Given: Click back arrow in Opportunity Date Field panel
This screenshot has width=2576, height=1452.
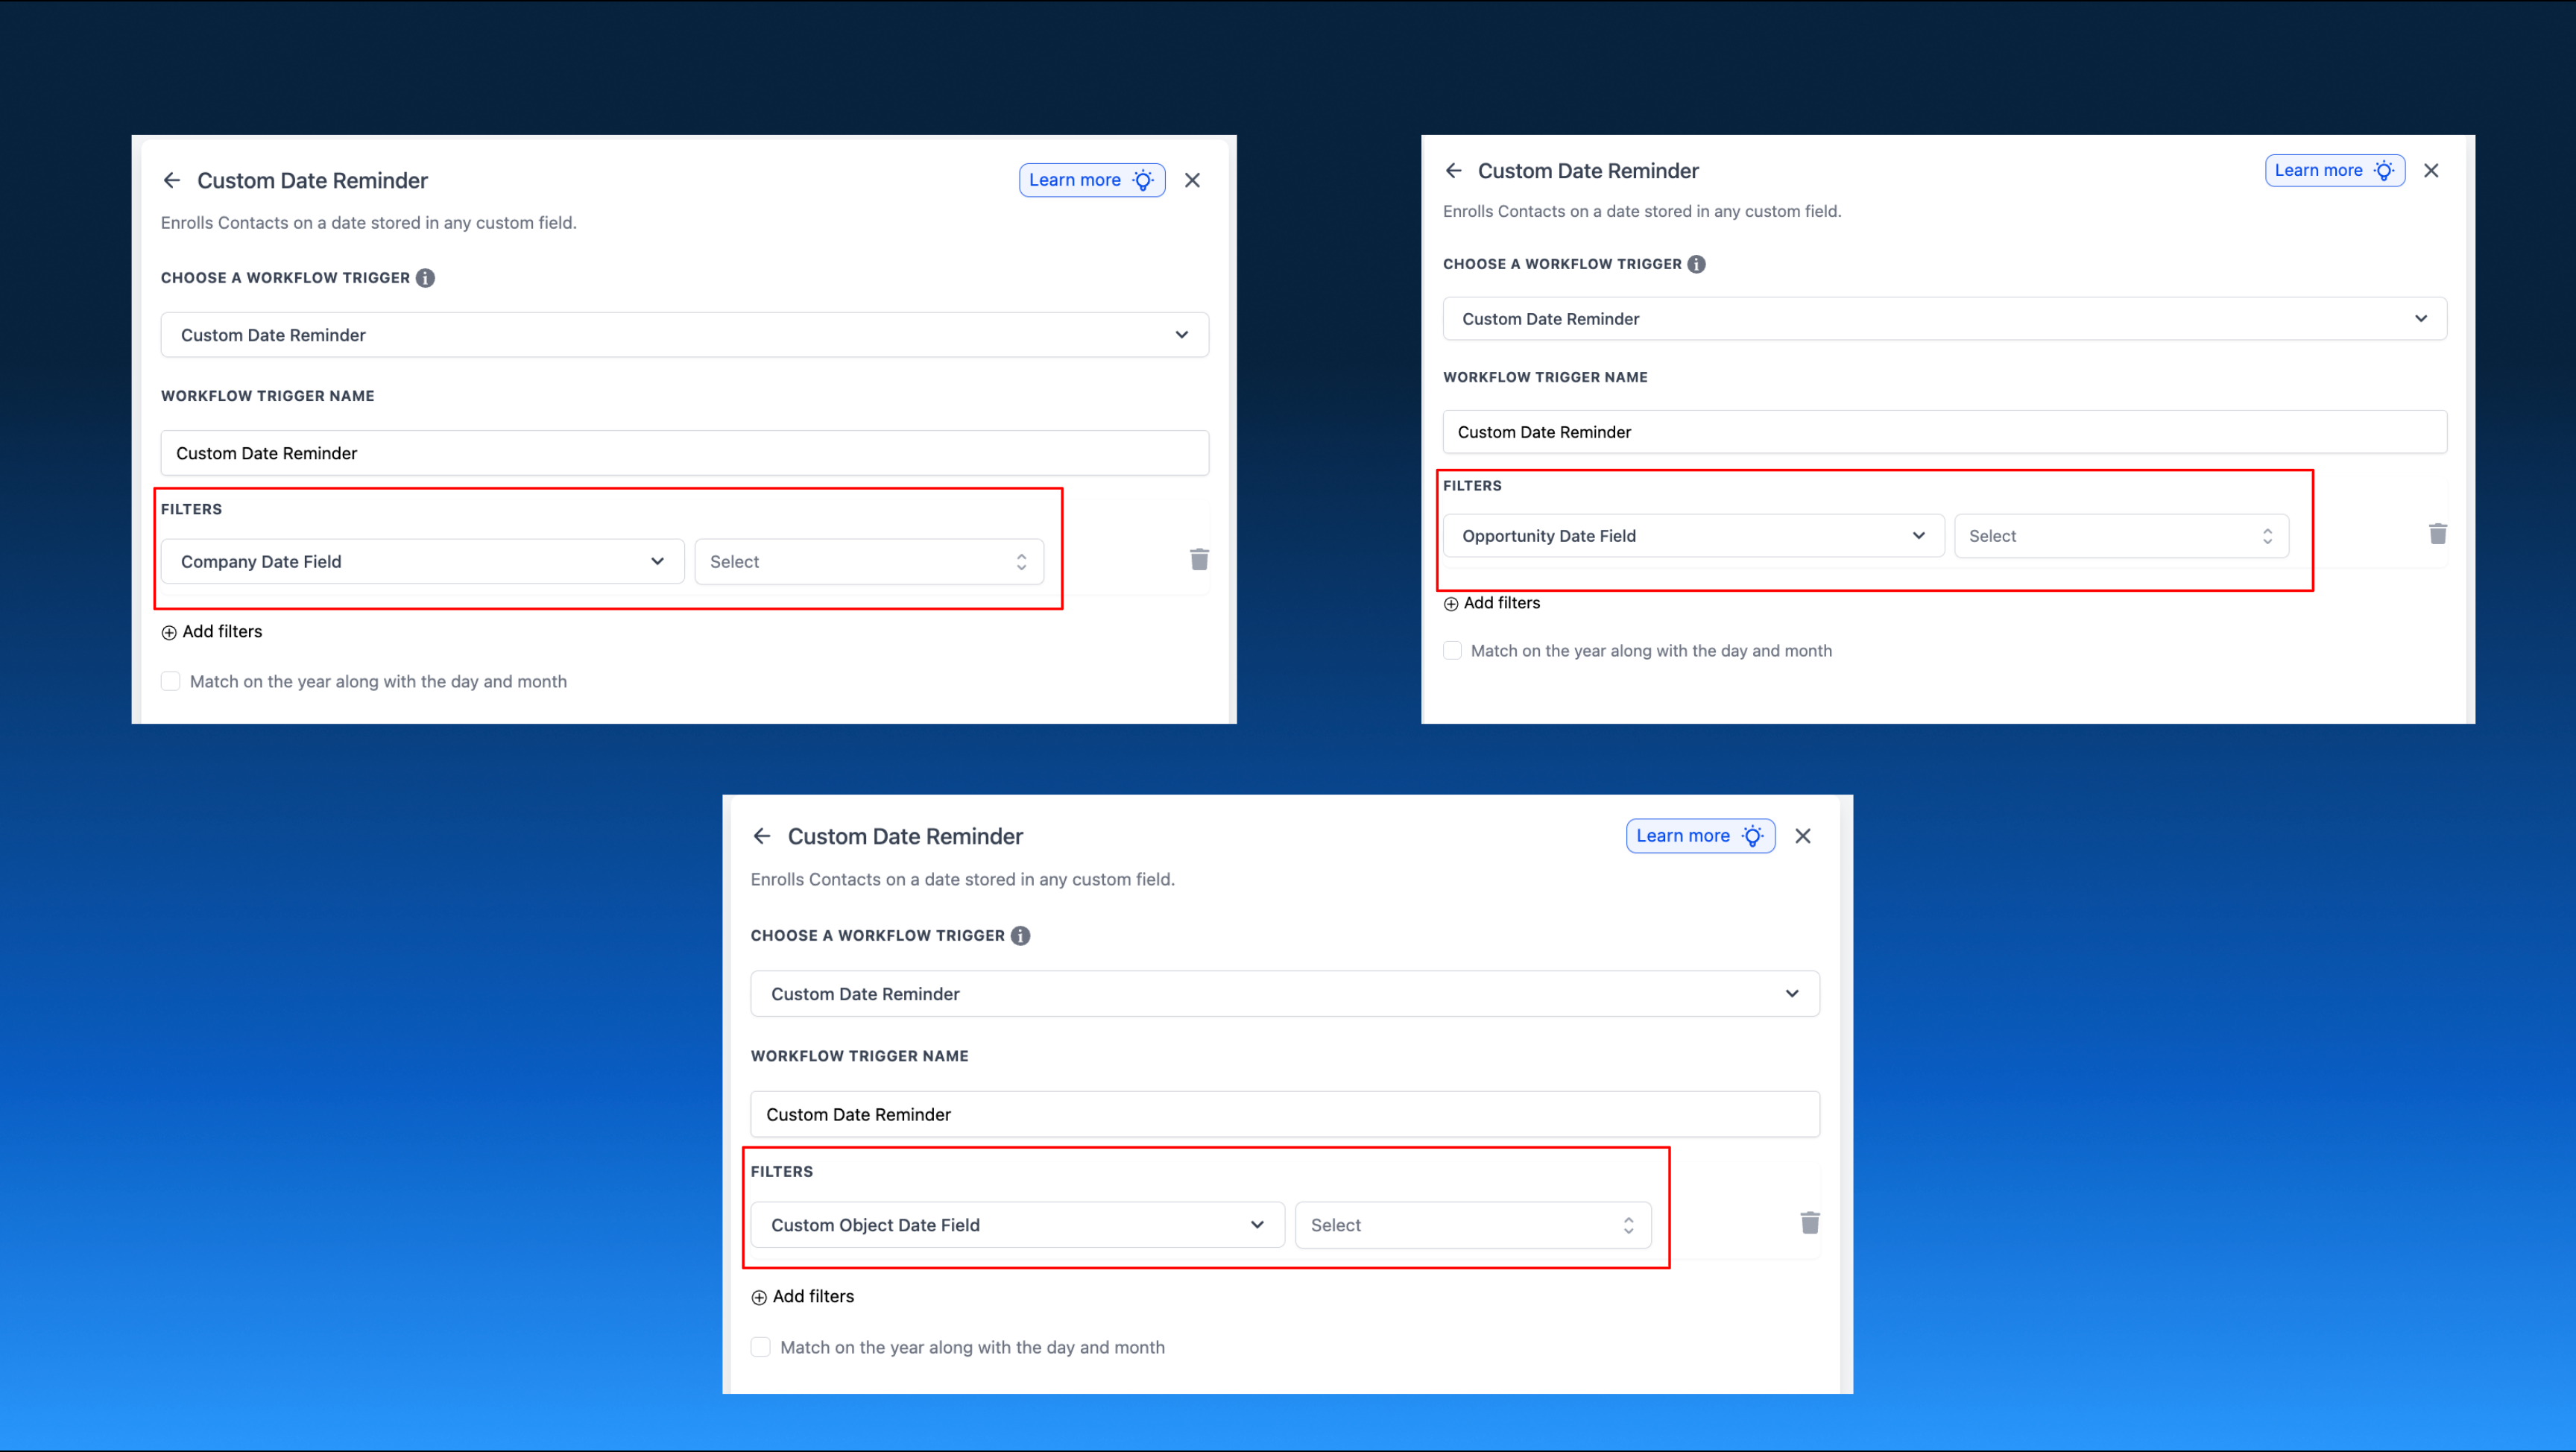Looking at the screenshot, I should pyautogui.click(x=1453, y=171).
